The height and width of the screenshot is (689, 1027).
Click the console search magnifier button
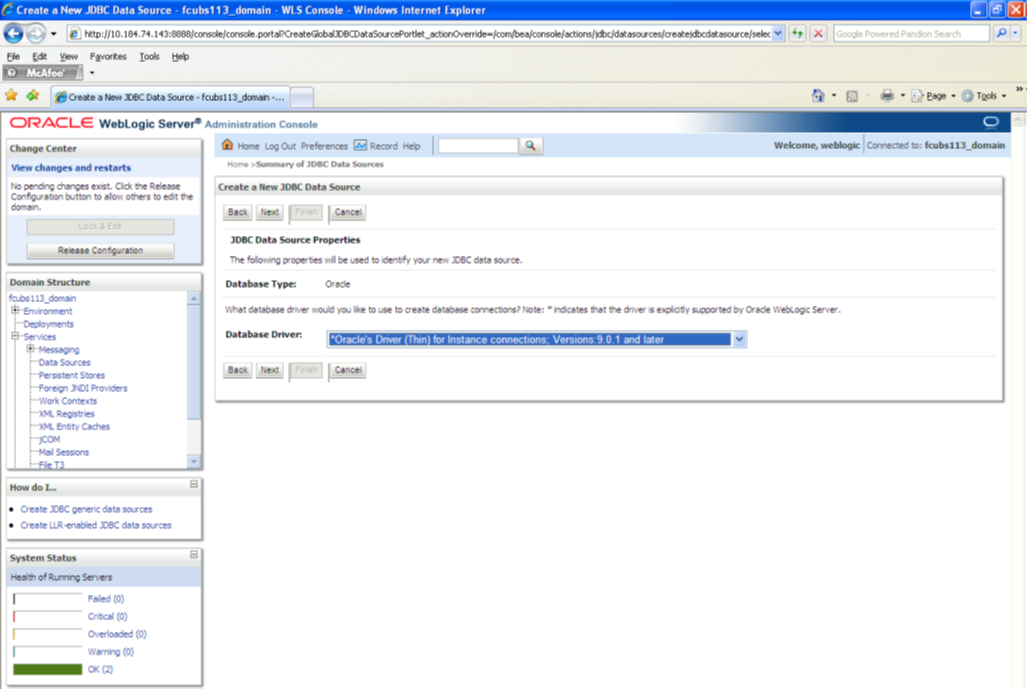coord(531,145)
